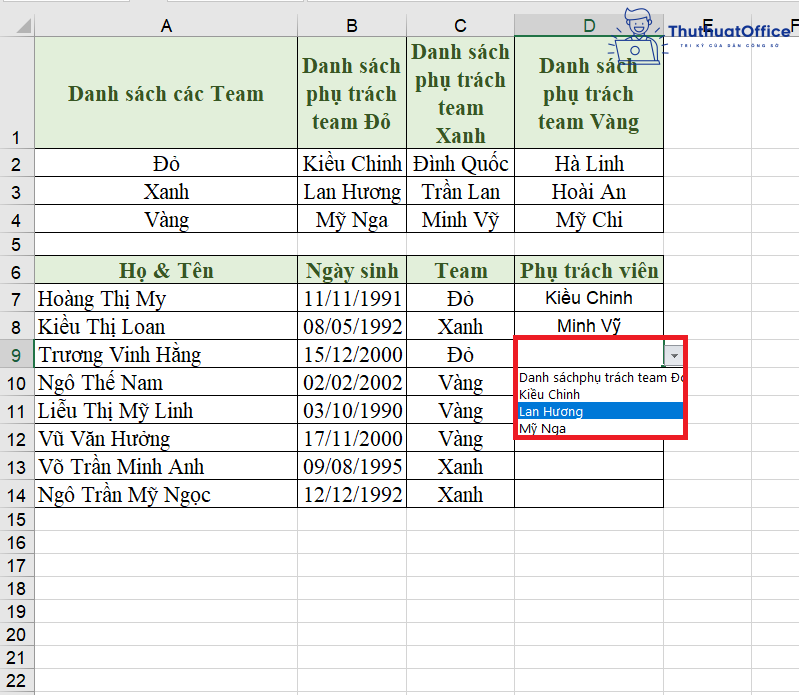Select row 1 header
This screenshot has width=799, height=695.
pyautogui.click(x=17, y=93)
